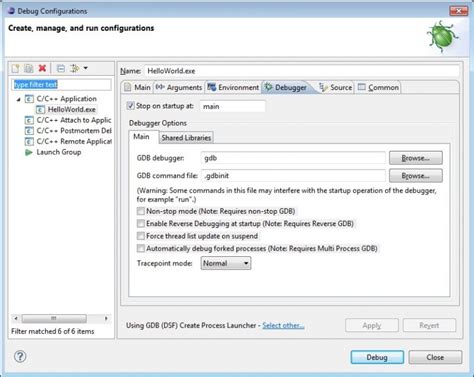Image resolution: width=474 pixels, height=377 pixels.
Task: Click the GDB debugger text field
Action: (x=293, y=158)
